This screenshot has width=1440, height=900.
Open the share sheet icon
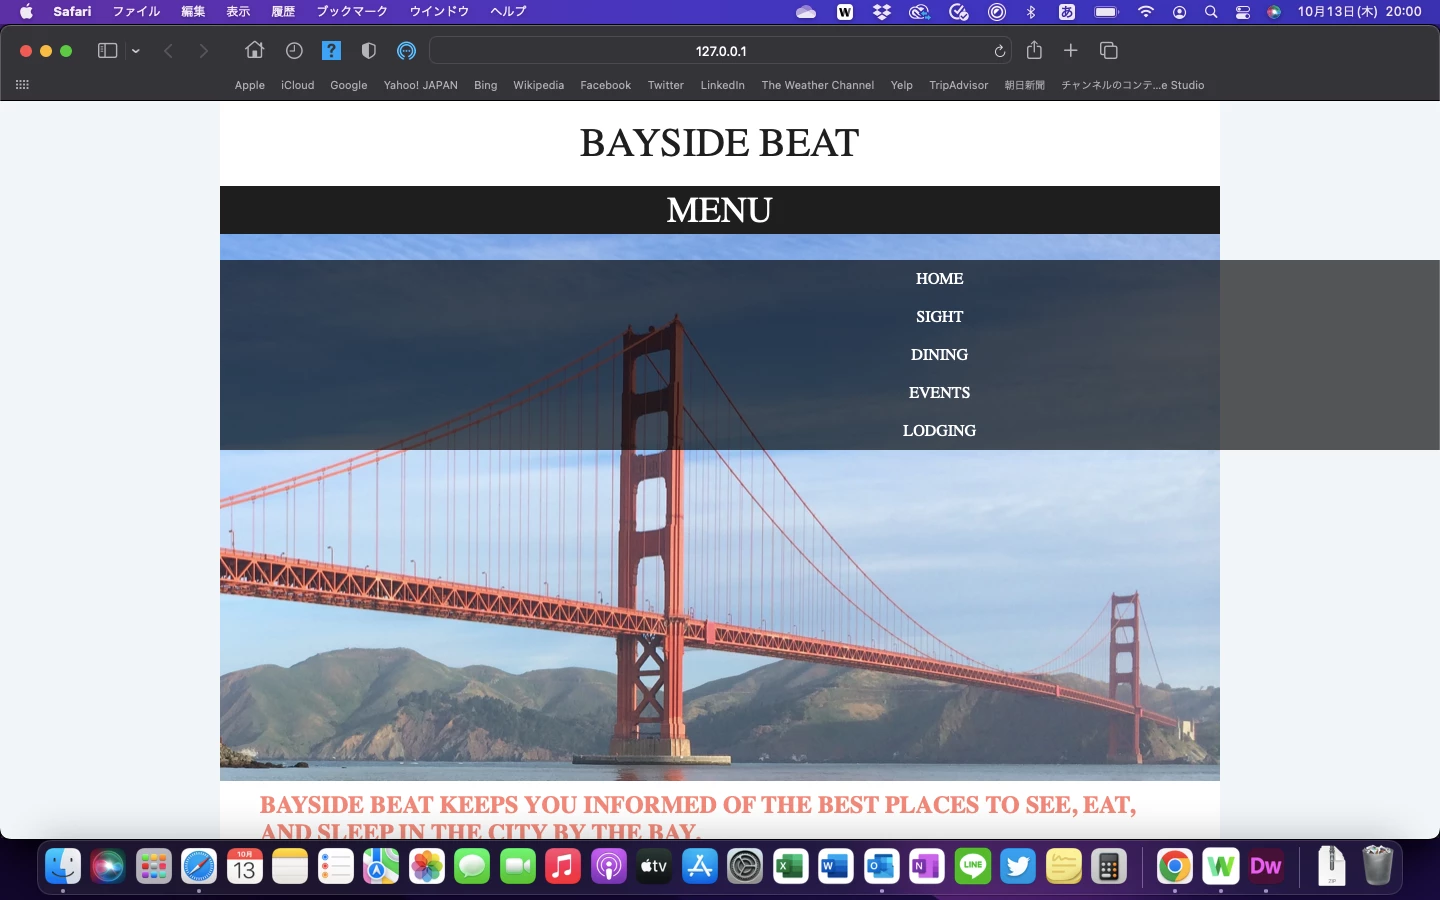pyautogui.click(x=1034, y=50)
